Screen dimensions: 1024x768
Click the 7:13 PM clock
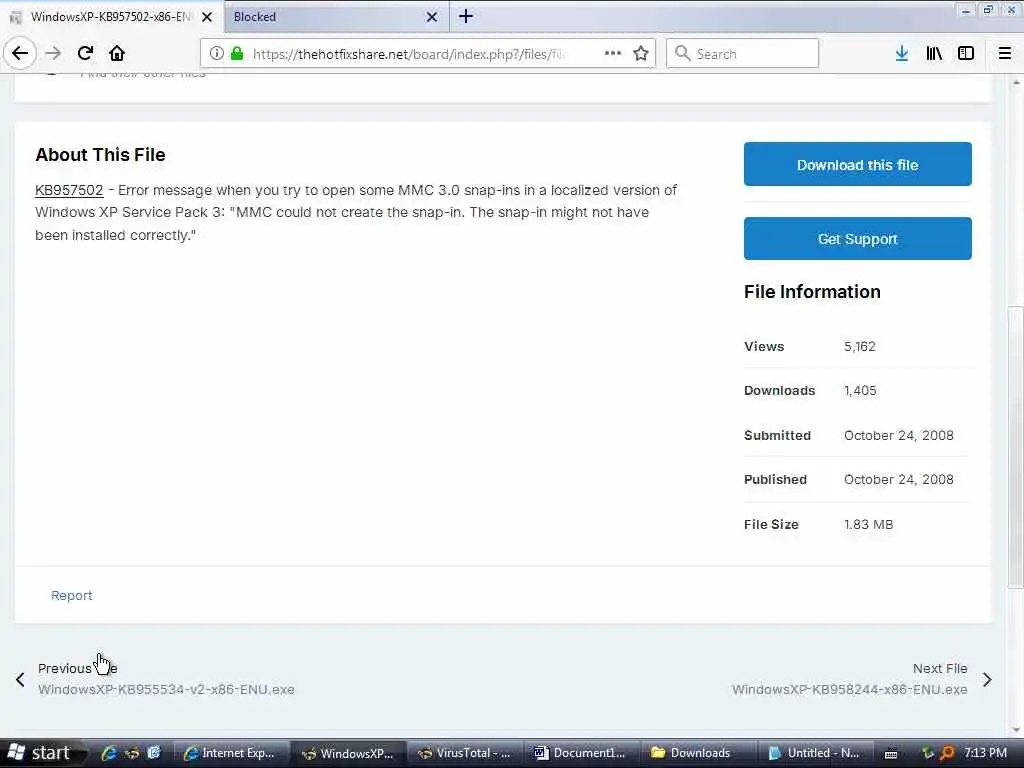click(985, 752)
